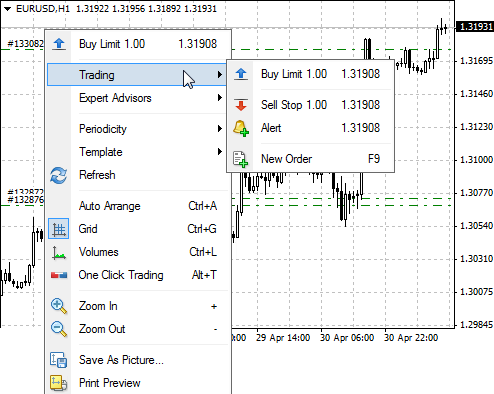Image resolution: width=494 pixels, height=394 pixels.
Task: Expand the Periodicity submenu arrow
Action: tap(220, 129)
